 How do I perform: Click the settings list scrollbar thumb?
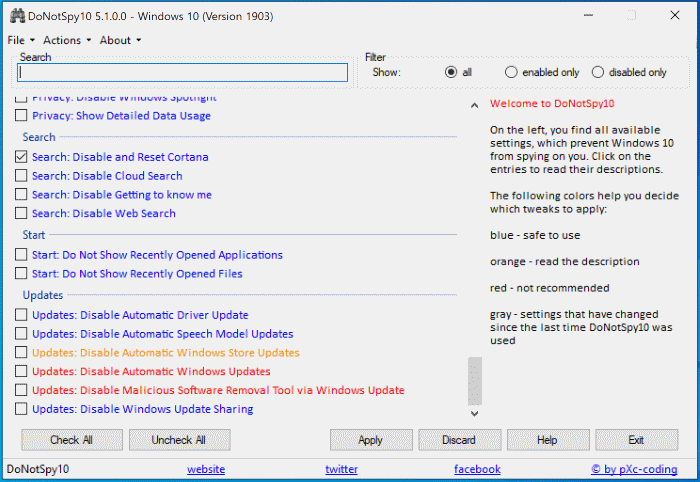(x=475, y=381)
